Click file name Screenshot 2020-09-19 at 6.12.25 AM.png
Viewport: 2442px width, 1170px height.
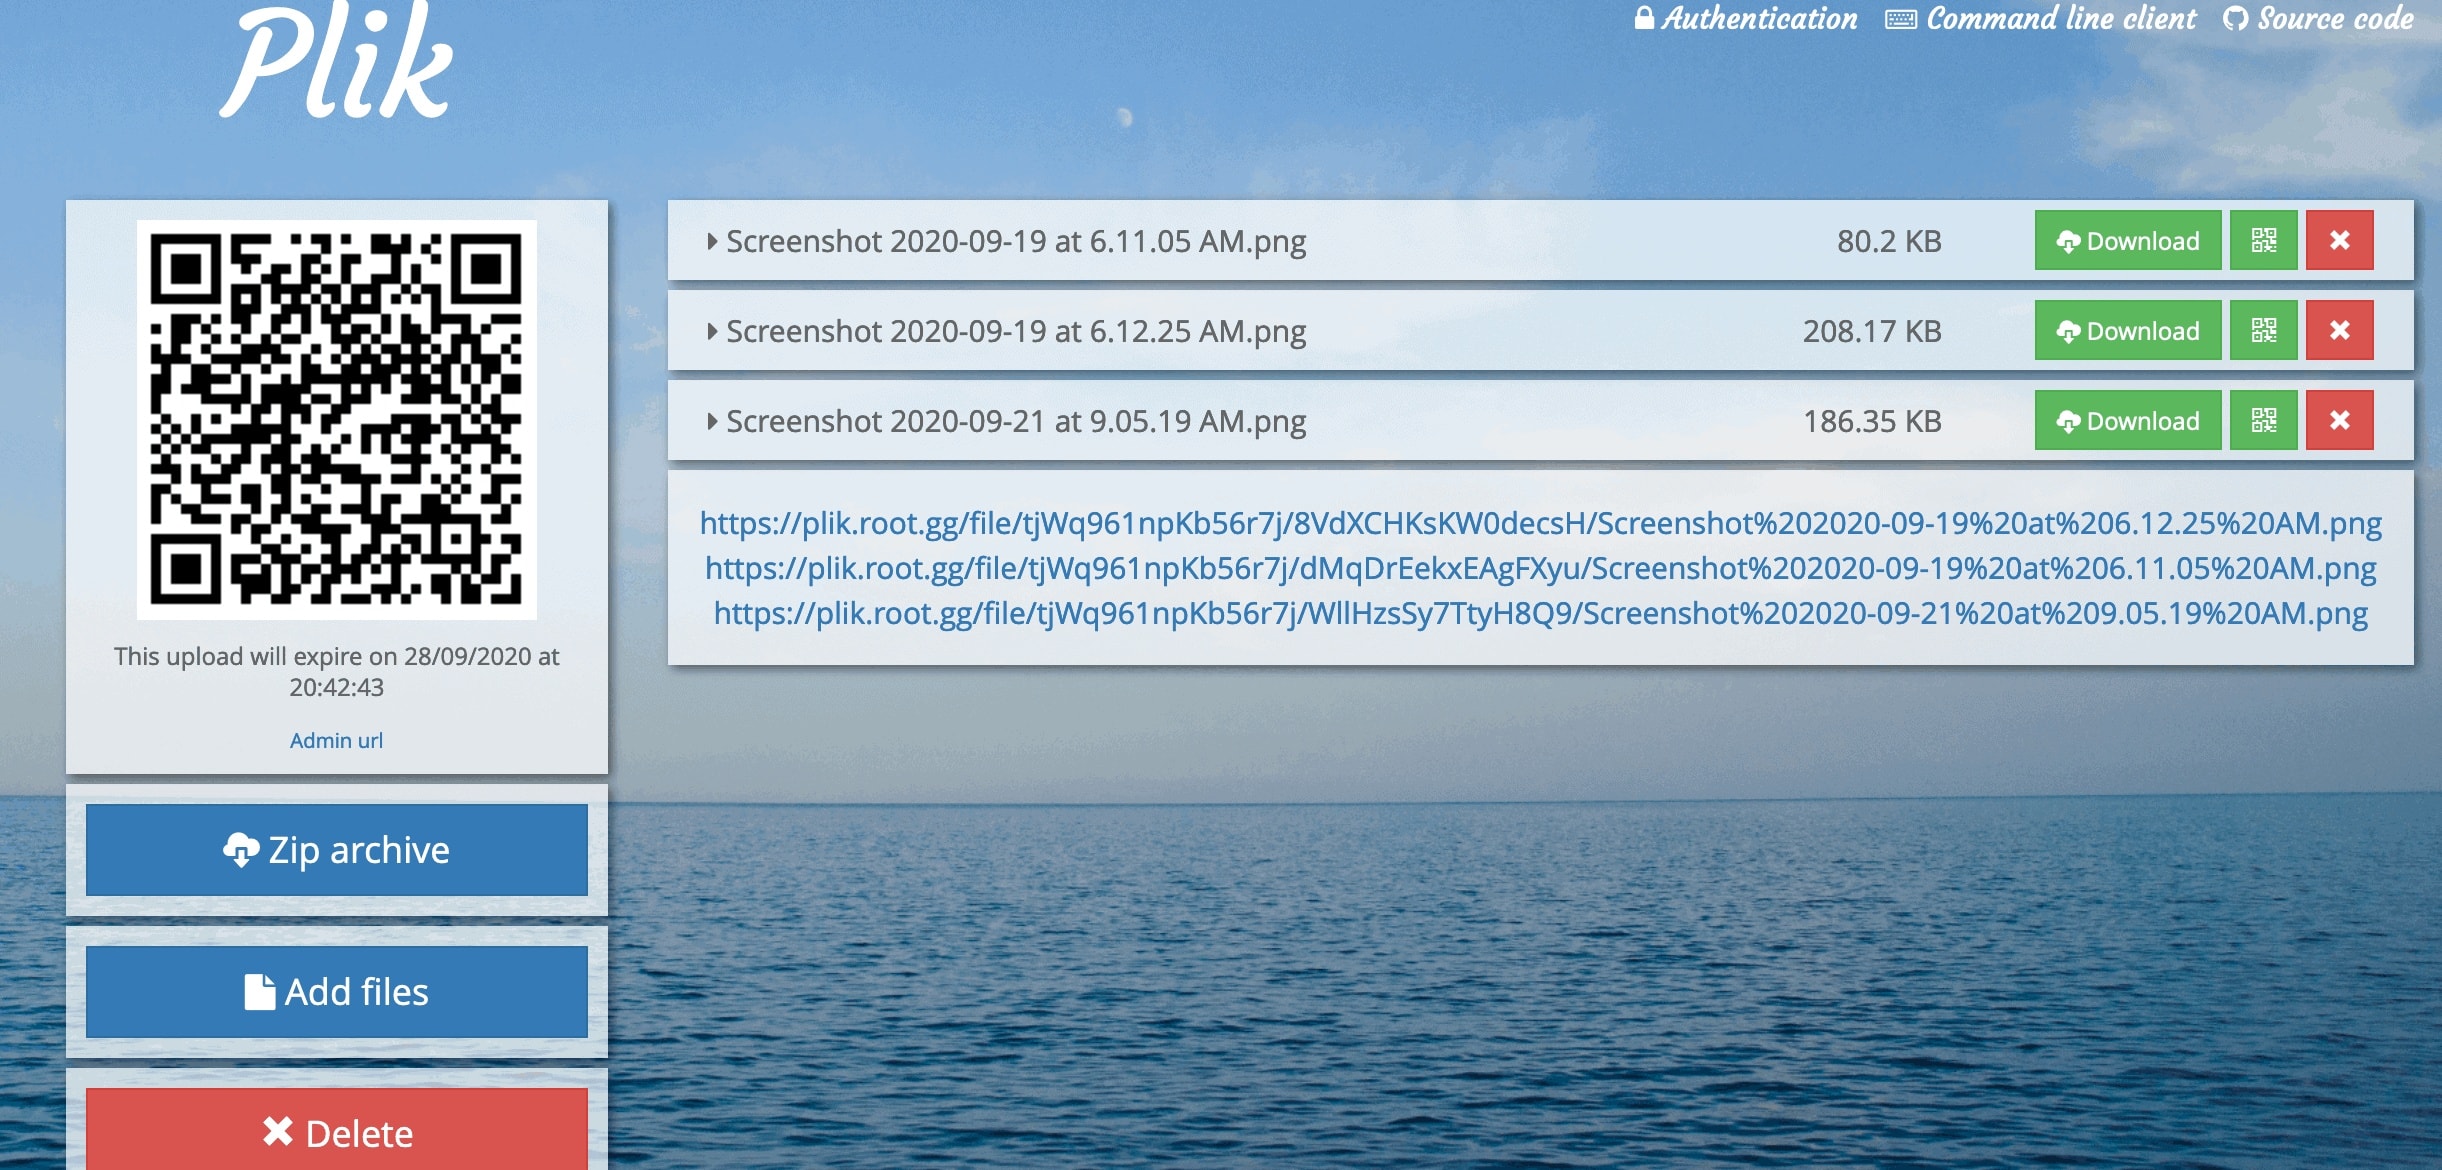pos(1016,332)
